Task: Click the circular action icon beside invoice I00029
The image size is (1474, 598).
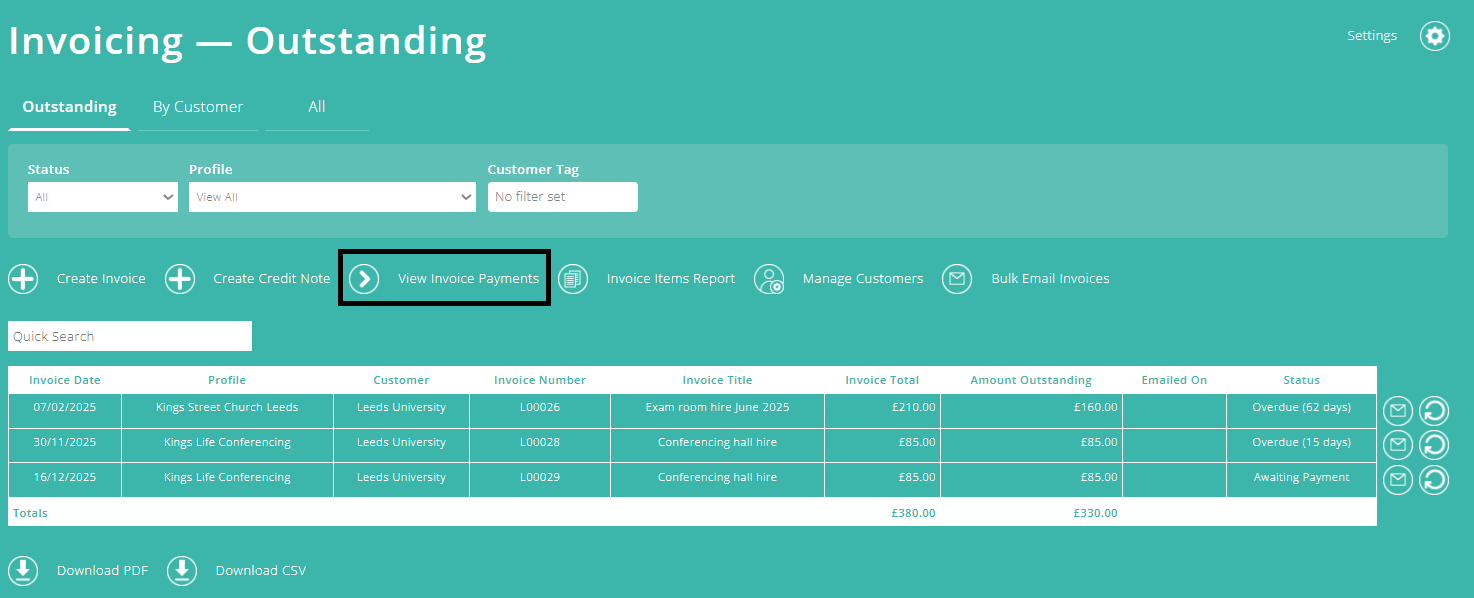Action: pyautogui.click(x=1433, y=479)
